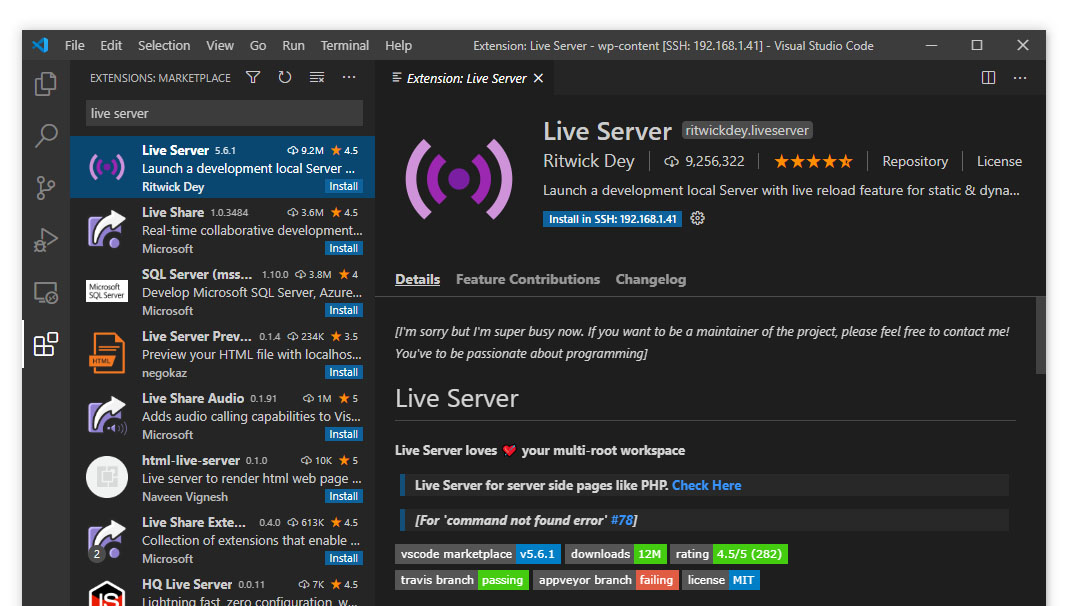Image resolution: width=1074 pixels, height=606 pixels.
Task: Click the vscode marketplace v5.6.1 badge
Action: [478, 554]
